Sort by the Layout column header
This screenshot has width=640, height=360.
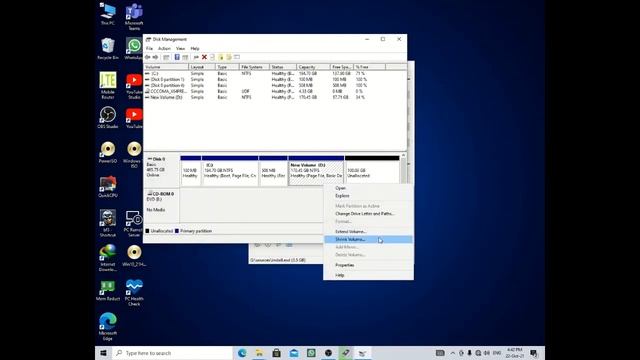click(x=202, y=67)
